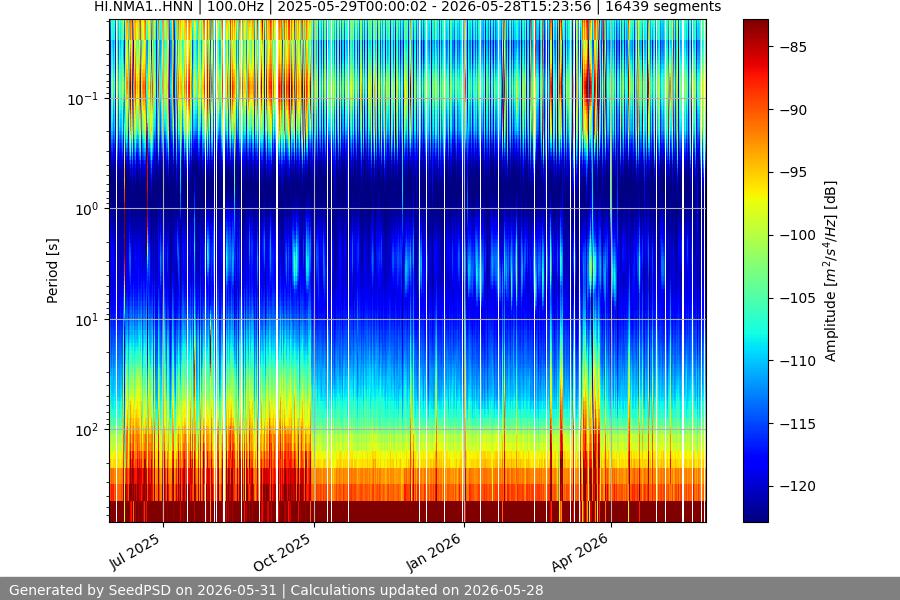Click the -100 colorbar tick label
Viewport: 900px width, 600px height.
[798, 235]
